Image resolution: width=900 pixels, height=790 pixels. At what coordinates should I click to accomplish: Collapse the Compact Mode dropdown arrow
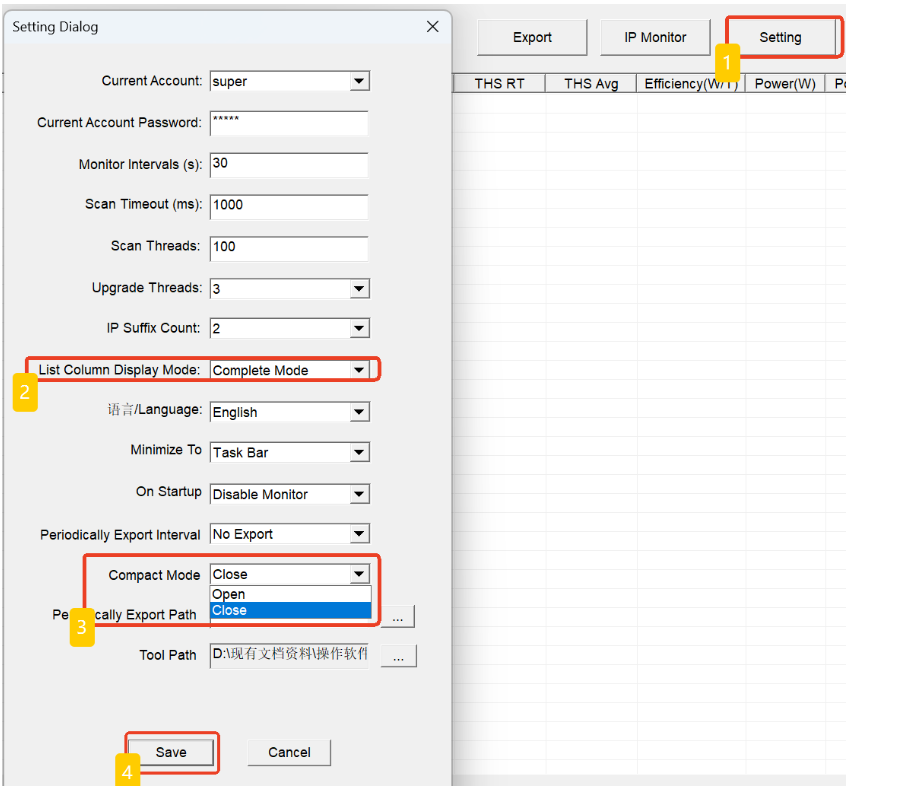(359, 574)
